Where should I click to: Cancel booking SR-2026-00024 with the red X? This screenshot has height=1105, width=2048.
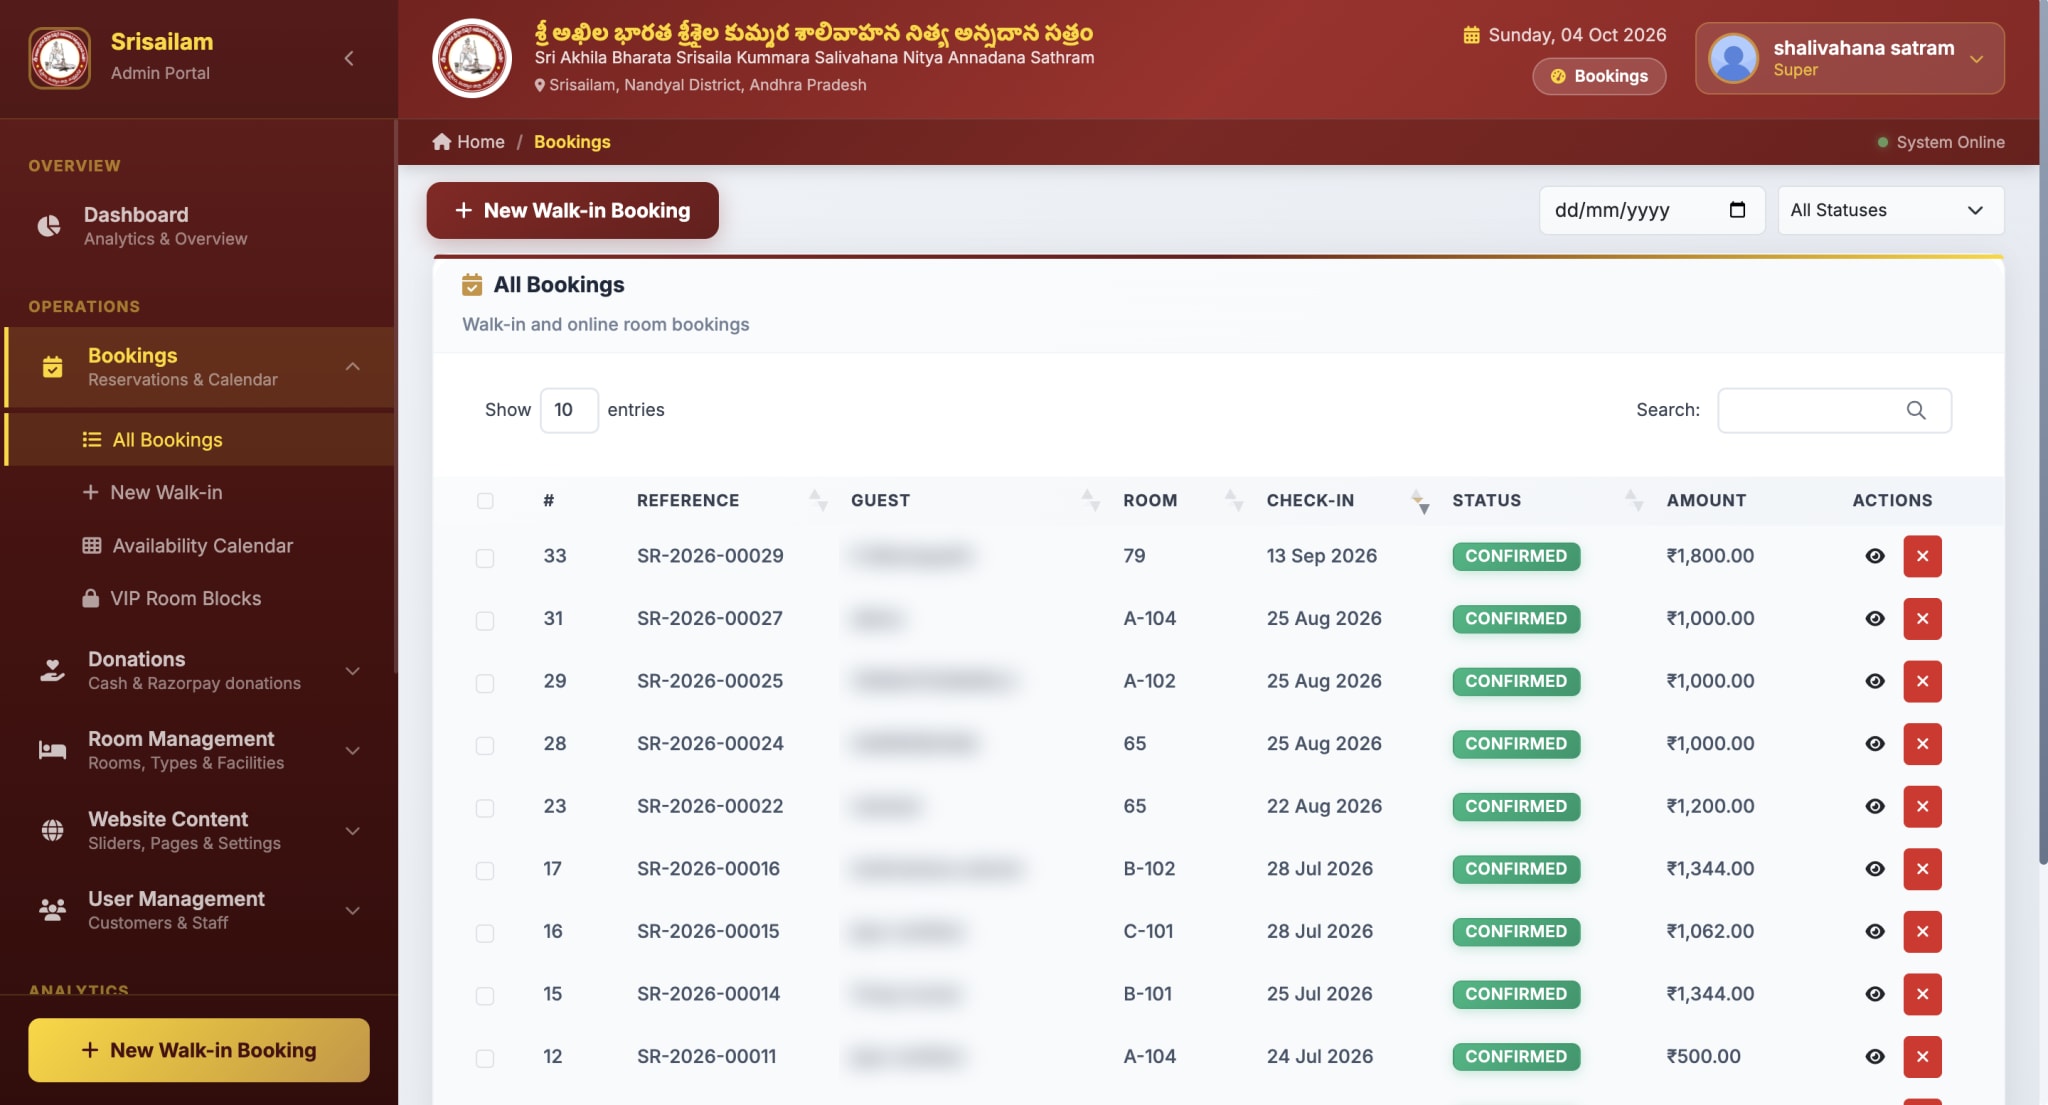pyautogui.click(x=1922, y=744)
